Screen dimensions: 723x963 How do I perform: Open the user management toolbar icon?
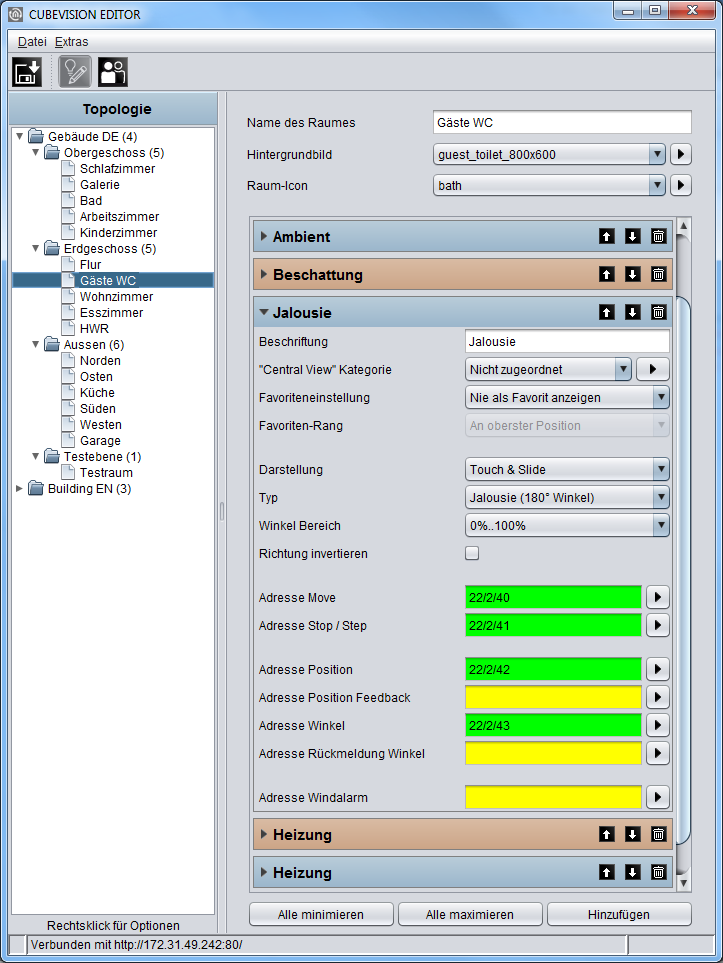click(113, 72)
